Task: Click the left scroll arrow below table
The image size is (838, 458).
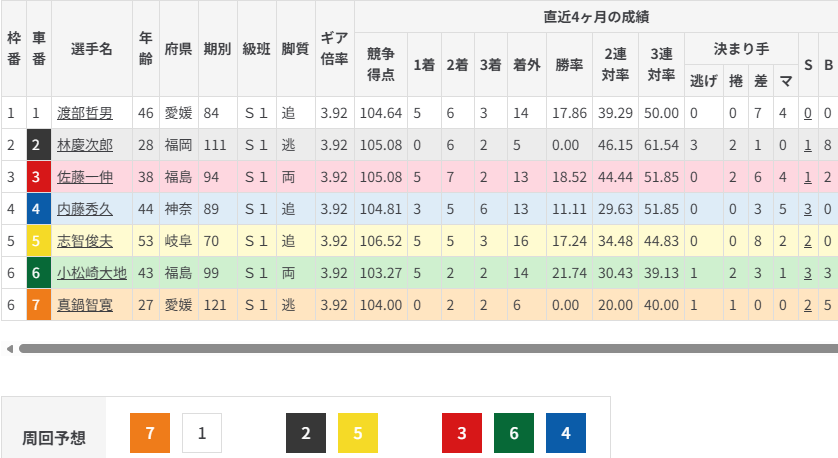Action: point(10,349)
